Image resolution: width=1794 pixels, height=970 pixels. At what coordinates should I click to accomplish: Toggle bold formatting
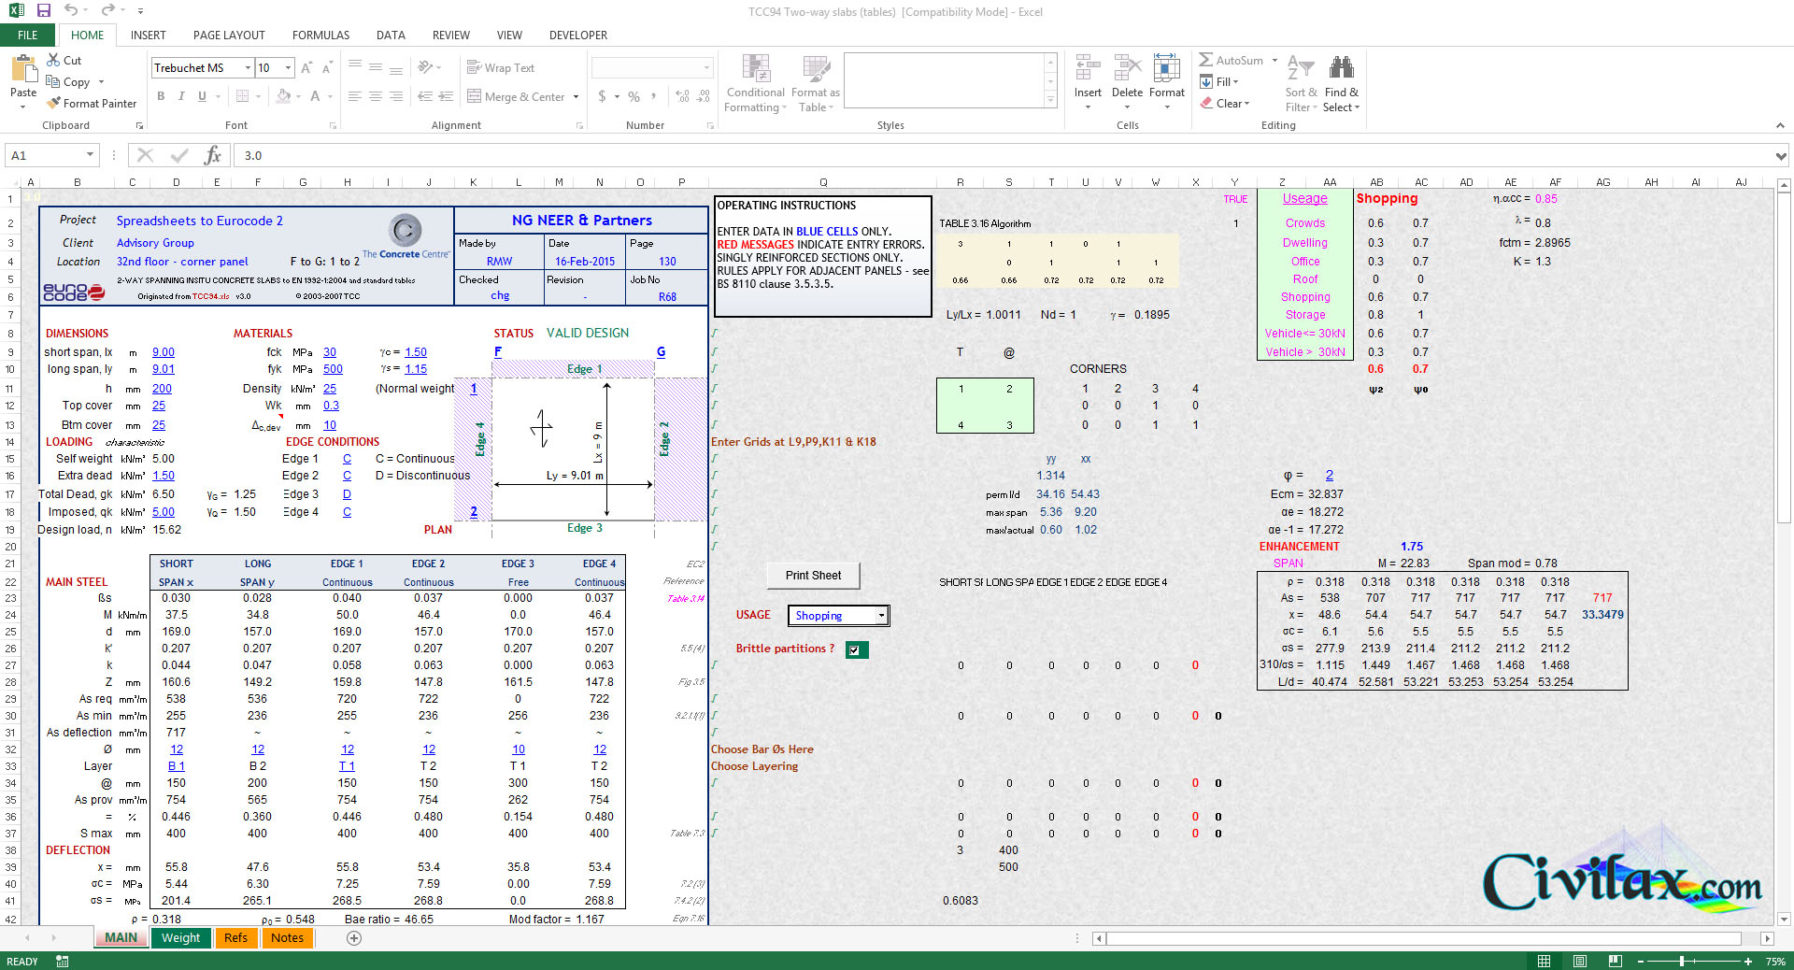(160, 96)
